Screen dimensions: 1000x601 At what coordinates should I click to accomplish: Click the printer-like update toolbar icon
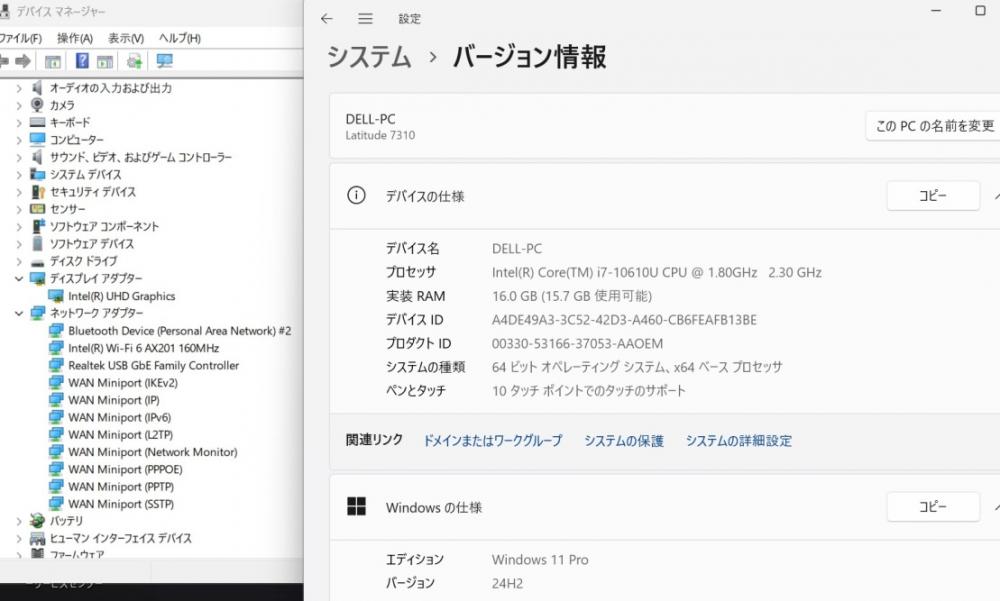click(134, 61)
